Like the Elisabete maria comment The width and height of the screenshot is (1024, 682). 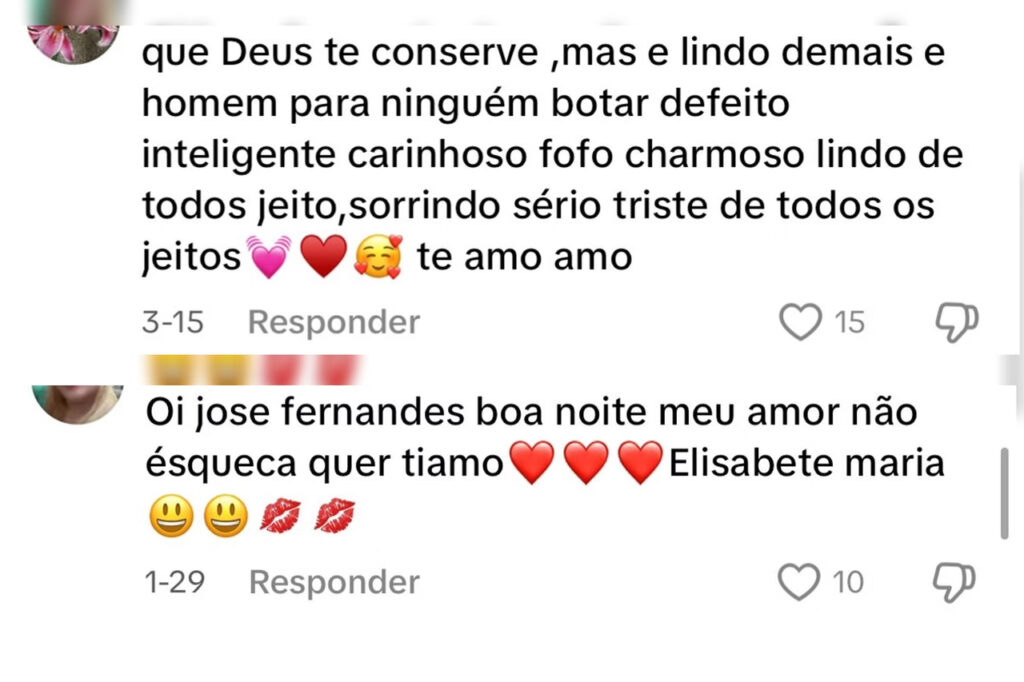pos(798,581)
